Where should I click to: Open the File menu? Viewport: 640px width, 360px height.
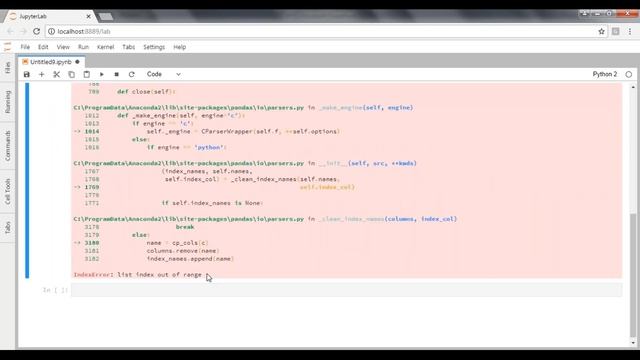click(25, 47)
